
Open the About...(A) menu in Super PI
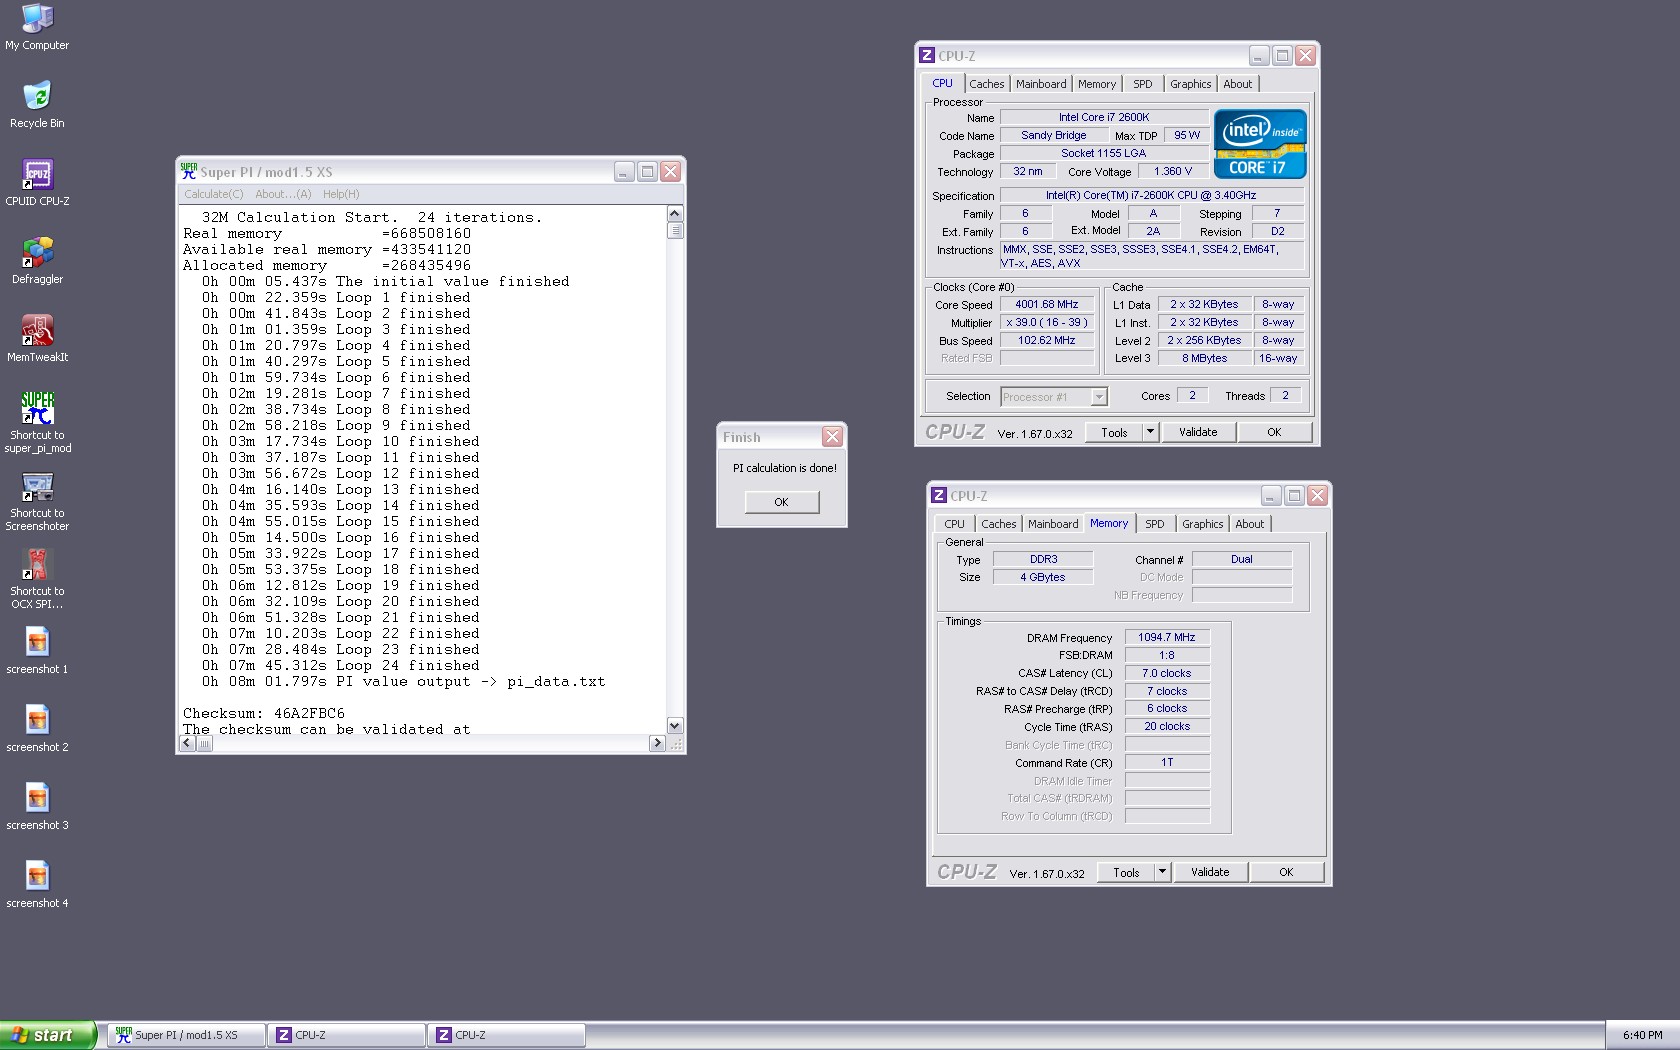coord(283,194)
